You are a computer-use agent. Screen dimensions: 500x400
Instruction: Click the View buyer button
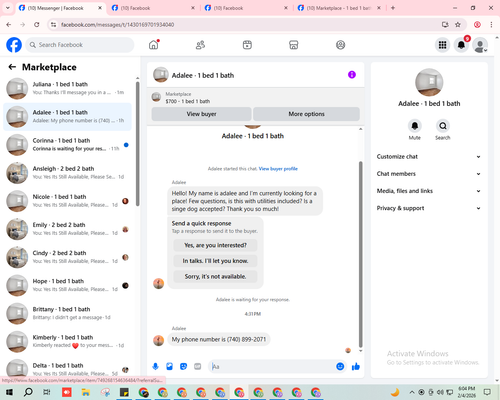pyautogui.click(x=201, y=114)
